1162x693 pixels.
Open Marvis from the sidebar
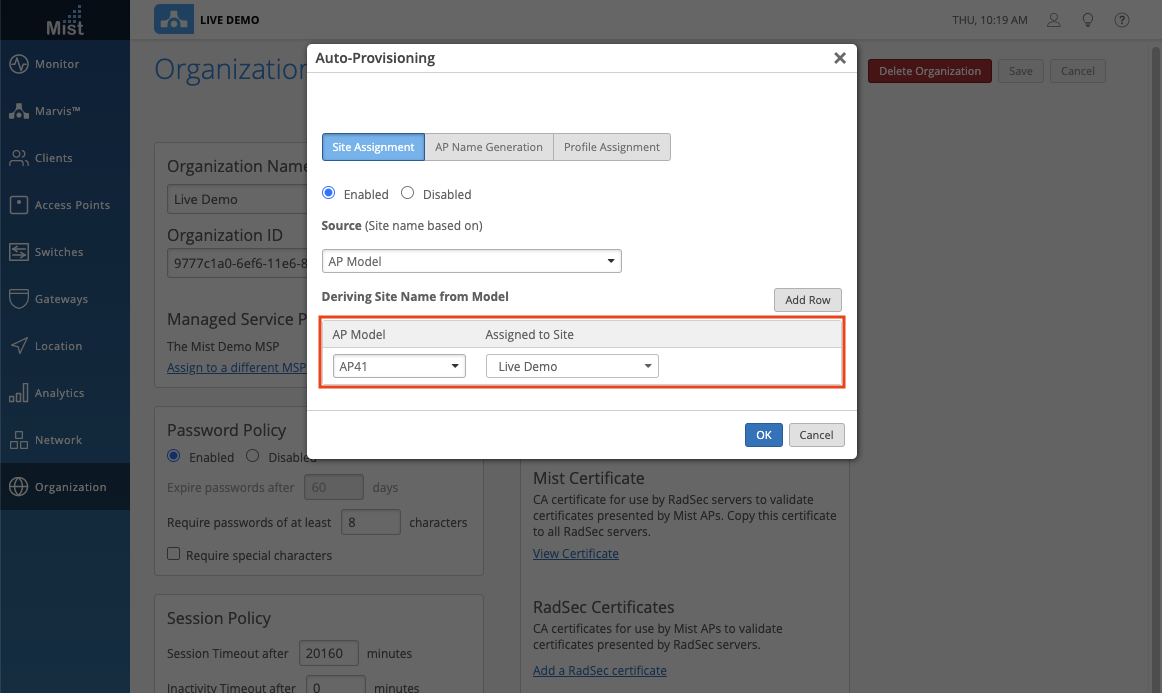pyautogui.click(x=19, y=111)
